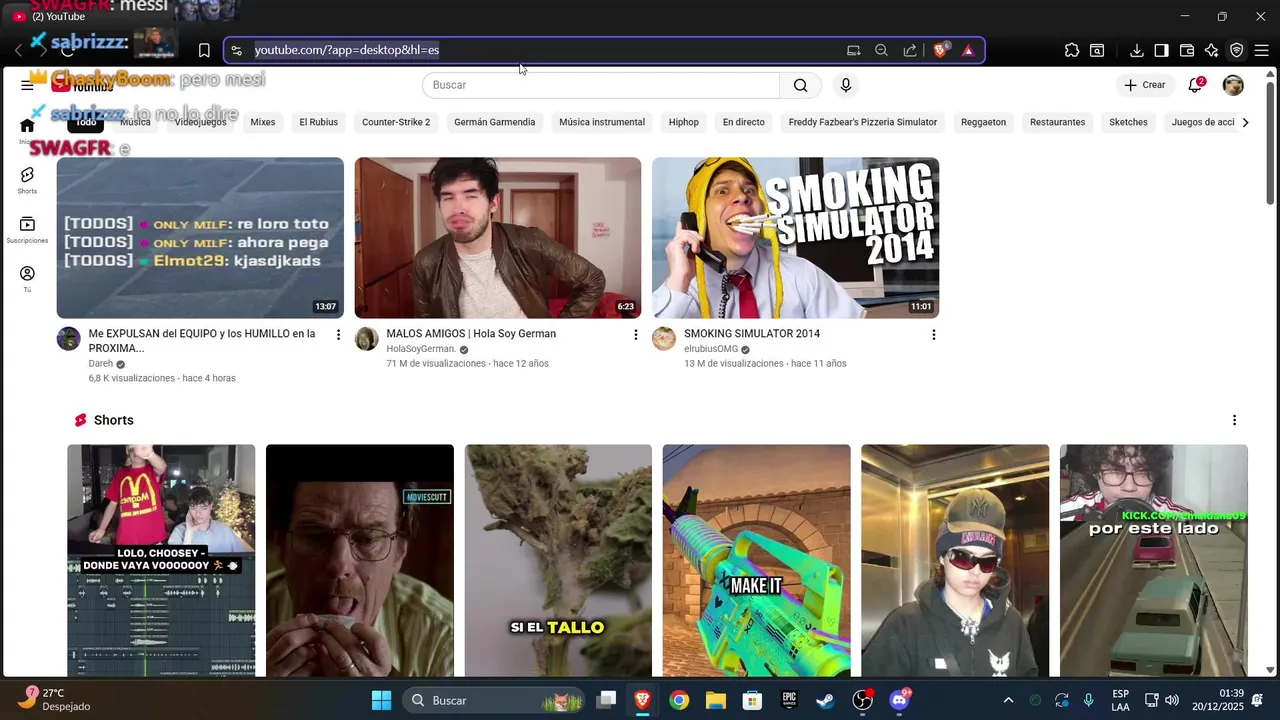This screenshot has height=720, width=1280.
Task: Open OBS Studio from the taskbar
Action: [x=862, y=700]
